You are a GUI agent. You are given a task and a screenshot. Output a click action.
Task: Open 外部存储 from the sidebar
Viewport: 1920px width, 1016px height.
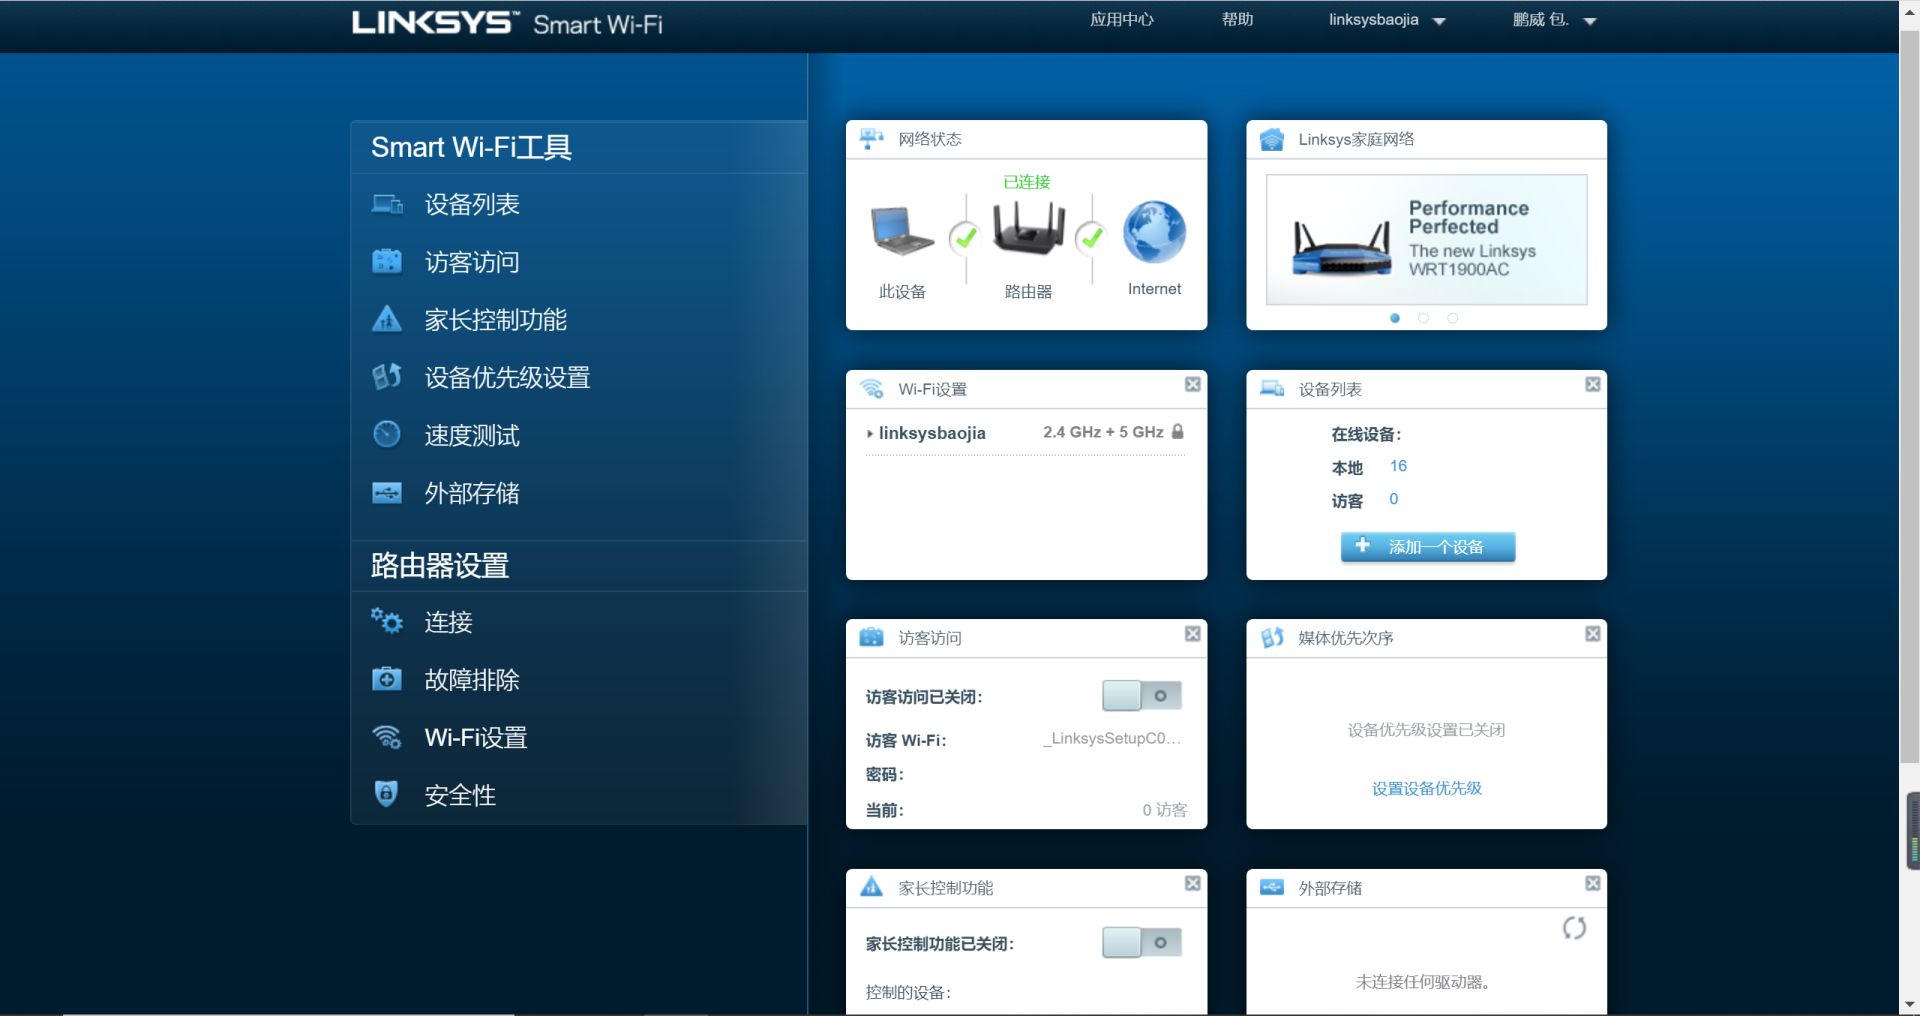[x=472, y=493]
